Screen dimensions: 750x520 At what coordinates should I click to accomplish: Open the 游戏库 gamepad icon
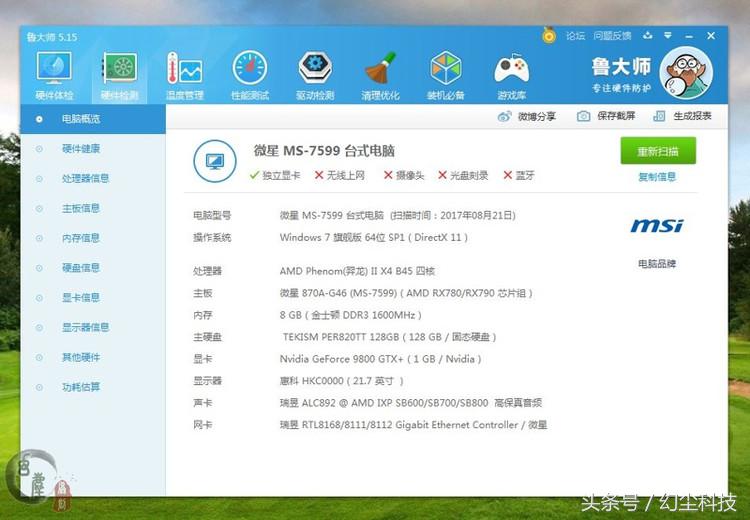[x=511, y=76]
